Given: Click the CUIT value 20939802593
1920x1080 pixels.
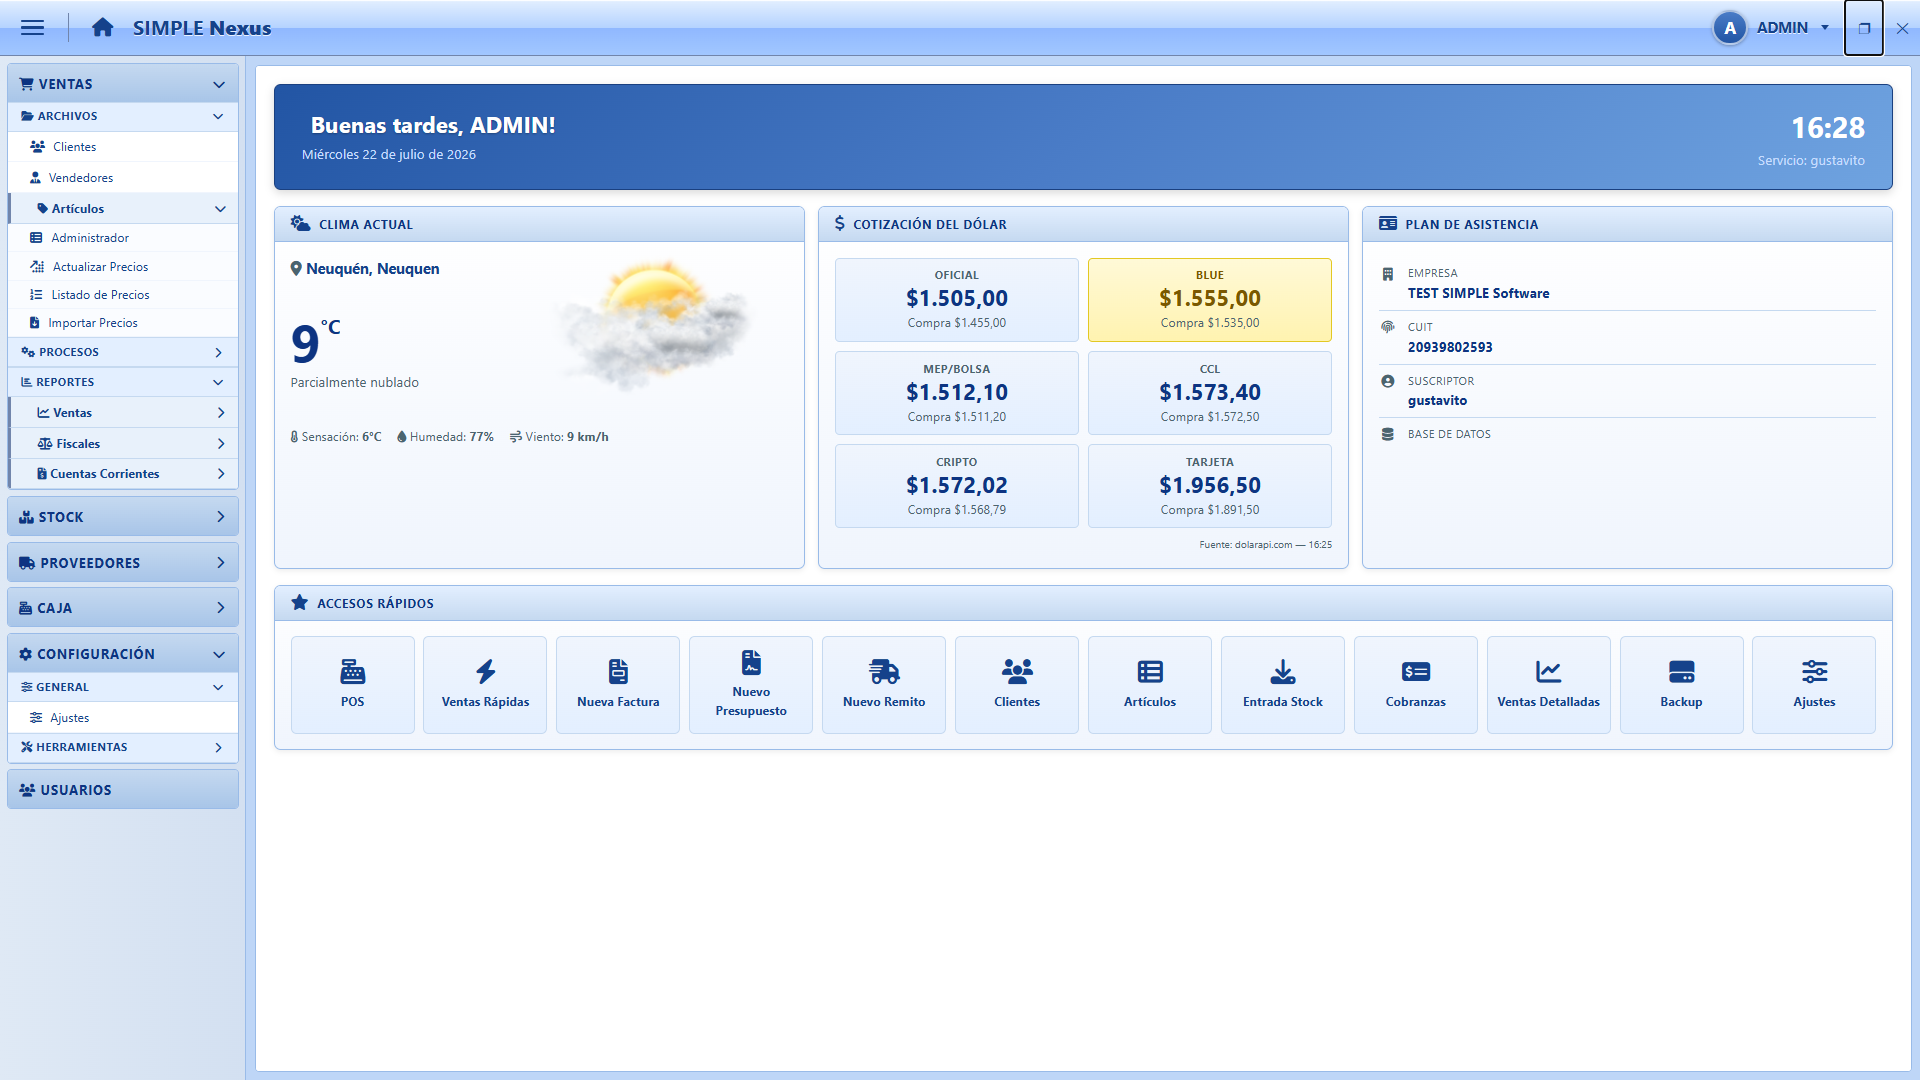Looking at the screenshot, I should (x=1450, y=347).
